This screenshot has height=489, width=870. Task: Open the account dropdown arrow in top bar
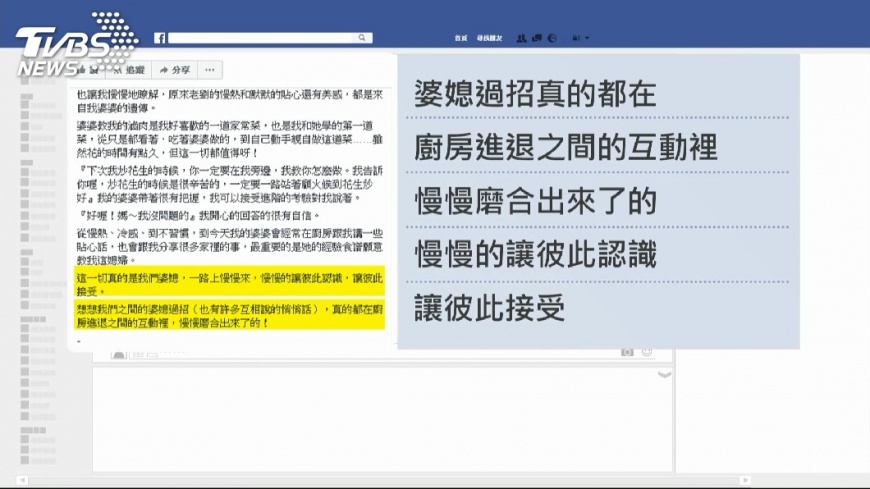[x=587, y=38]
